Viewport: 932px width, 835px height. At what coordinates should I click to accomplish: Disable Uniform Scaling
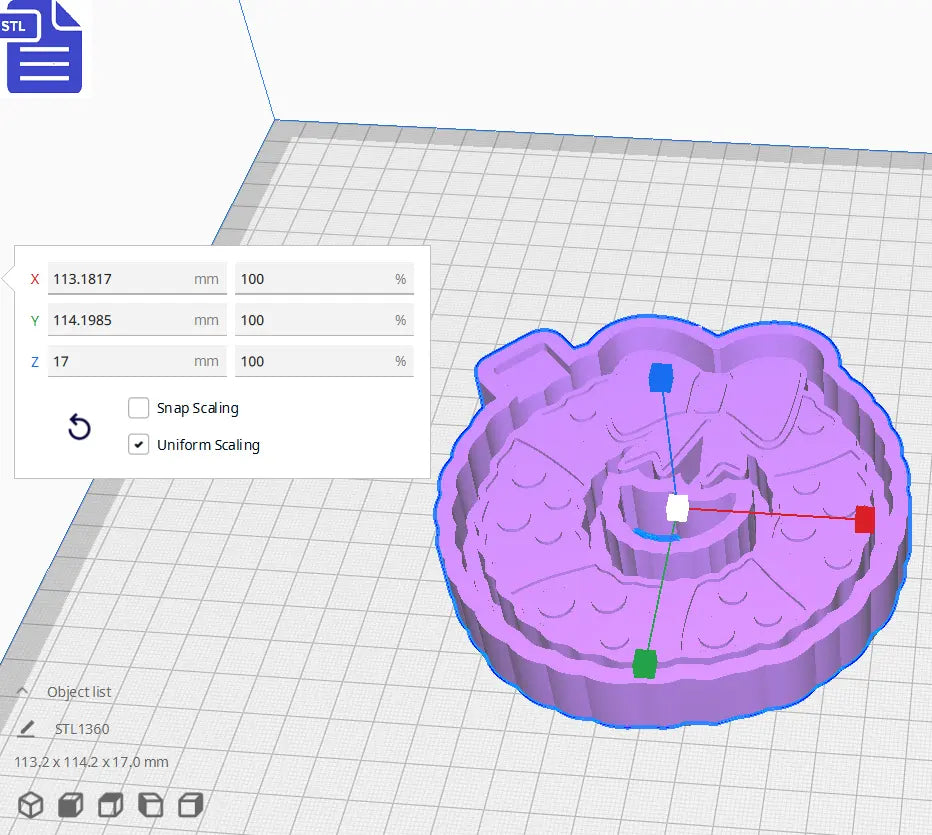pos(139,444)
